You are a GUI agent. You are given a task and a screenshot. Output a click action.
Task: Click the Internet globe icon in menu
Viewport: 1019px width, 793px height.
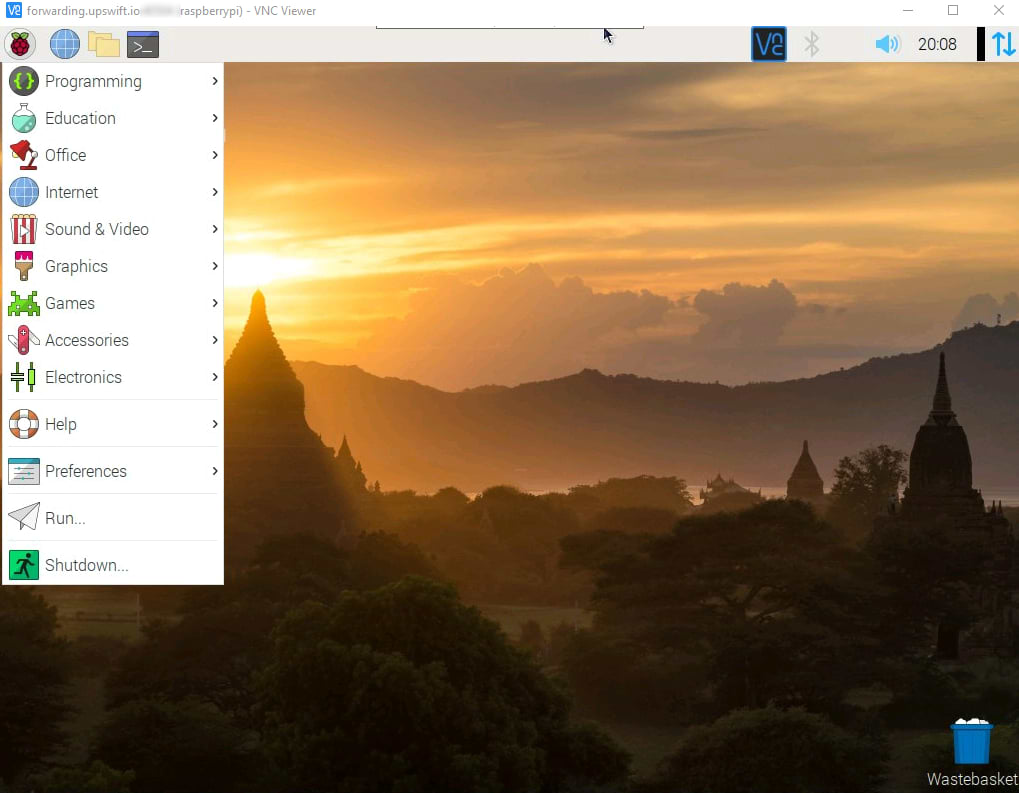(x=23, y=192)
